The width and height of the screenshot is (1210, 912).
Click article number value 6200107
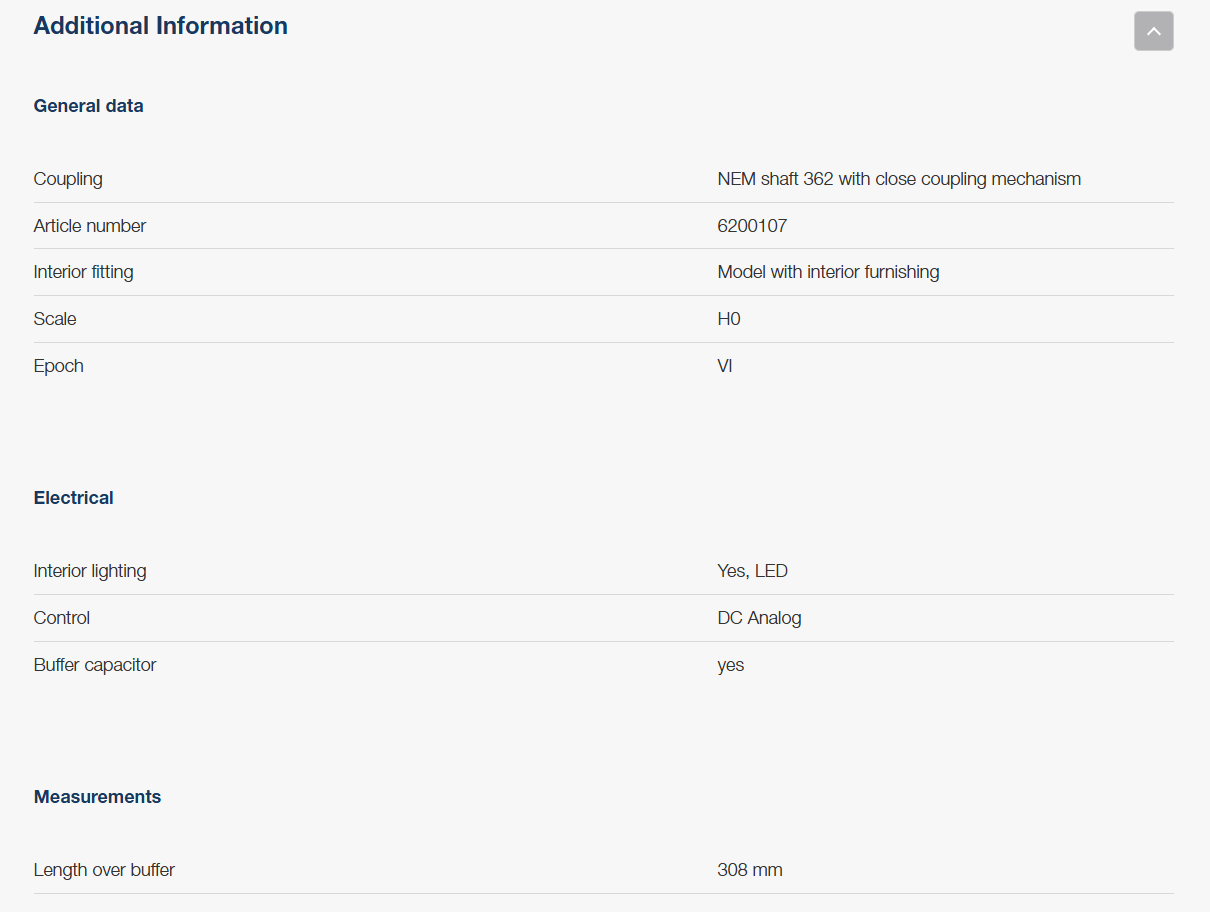[x=751, y=226]
